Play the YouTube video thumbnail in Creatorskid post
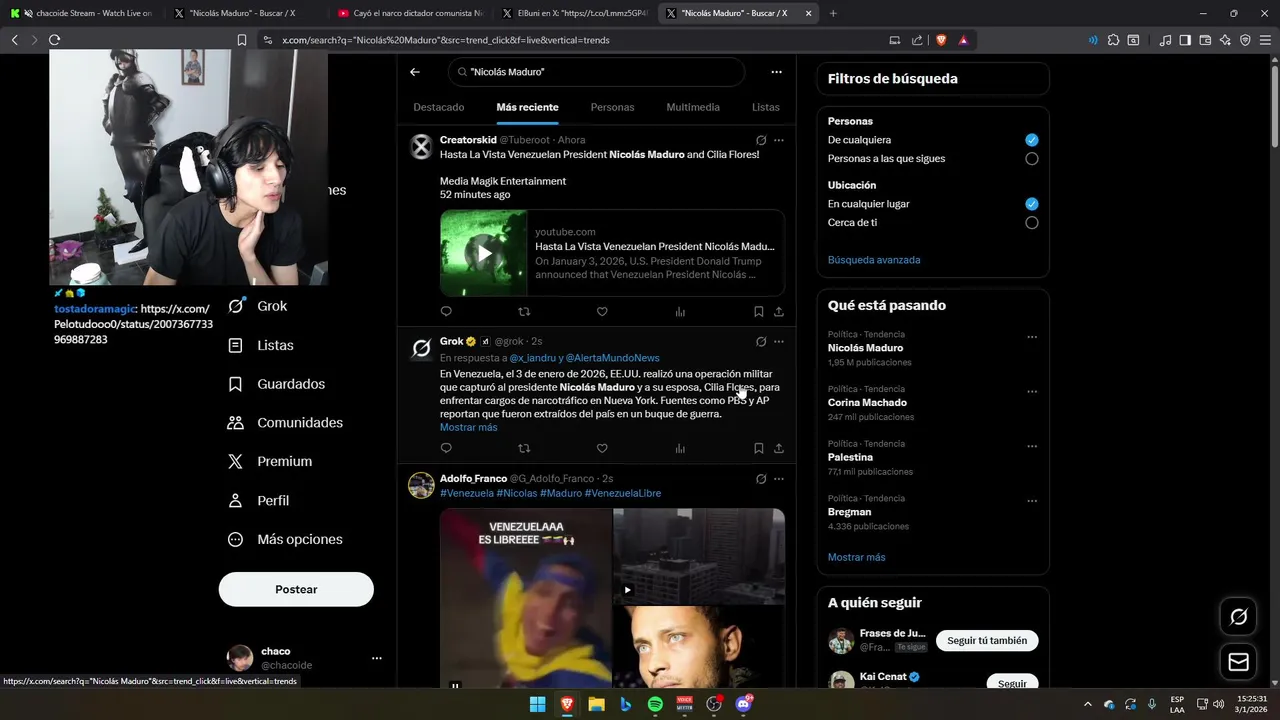1280x720 pixels. [x=484, y=253]
